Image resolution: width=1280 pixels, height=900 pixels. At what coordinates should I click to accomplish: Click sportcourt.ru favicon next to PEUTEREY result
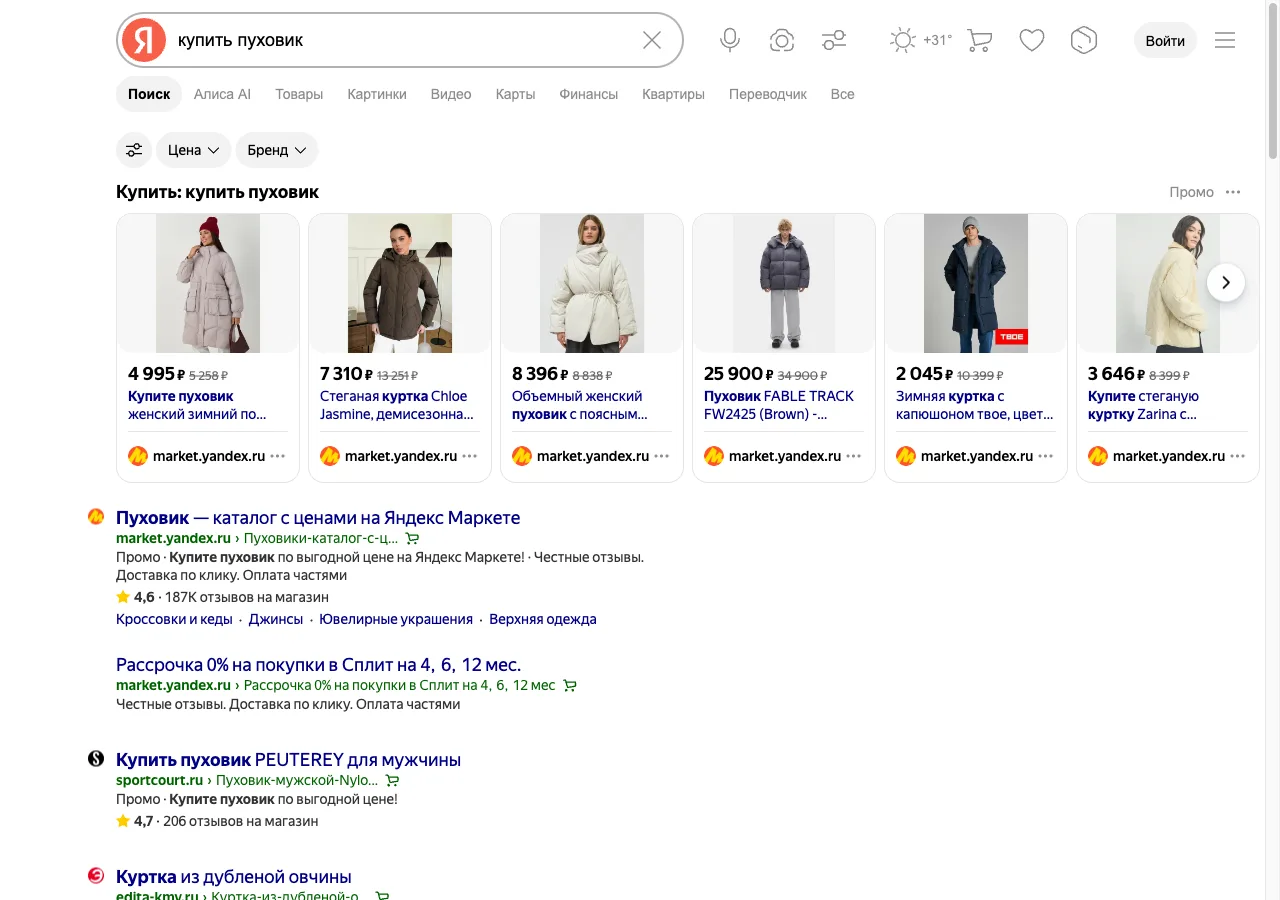(96, 759)
